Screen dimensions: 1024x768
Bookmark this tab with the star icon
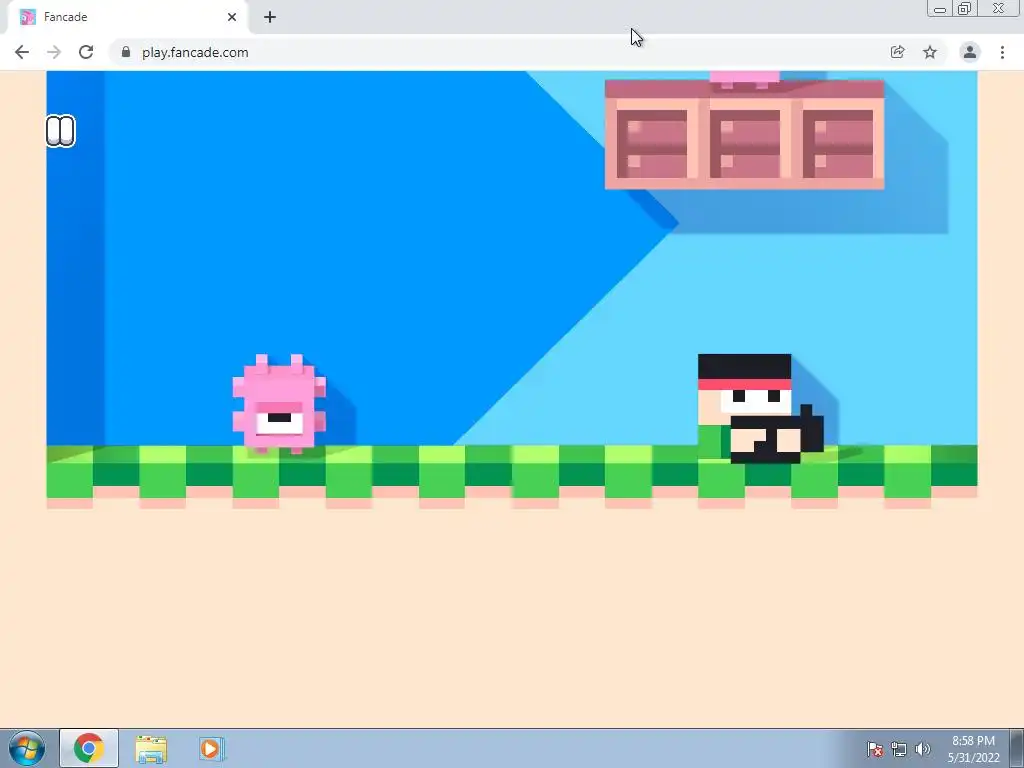pos(930,52)
